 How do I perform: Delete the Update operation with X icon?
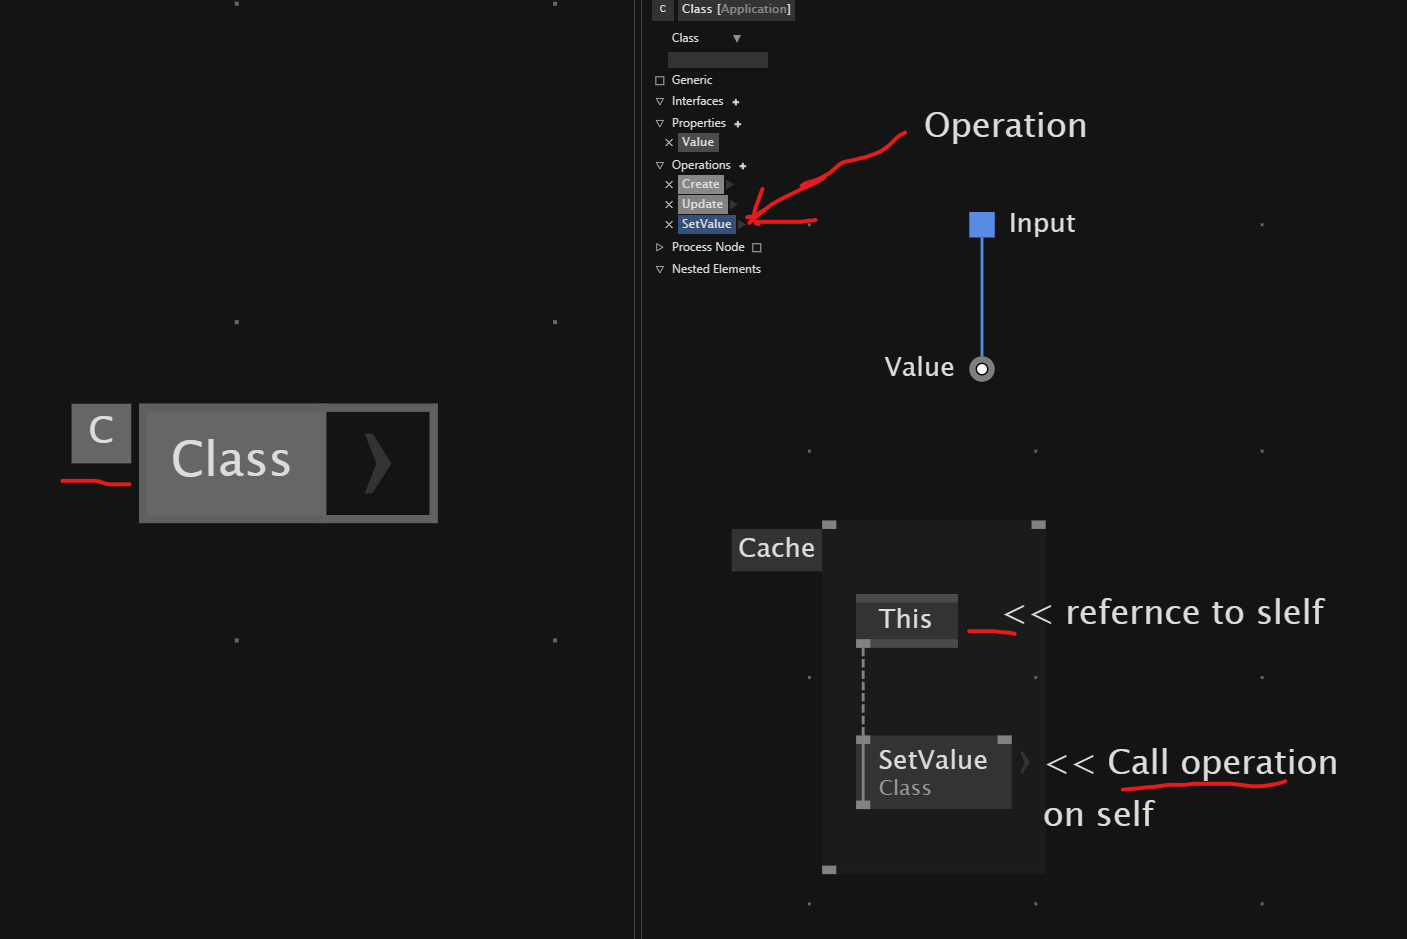[x=669, y=205]
